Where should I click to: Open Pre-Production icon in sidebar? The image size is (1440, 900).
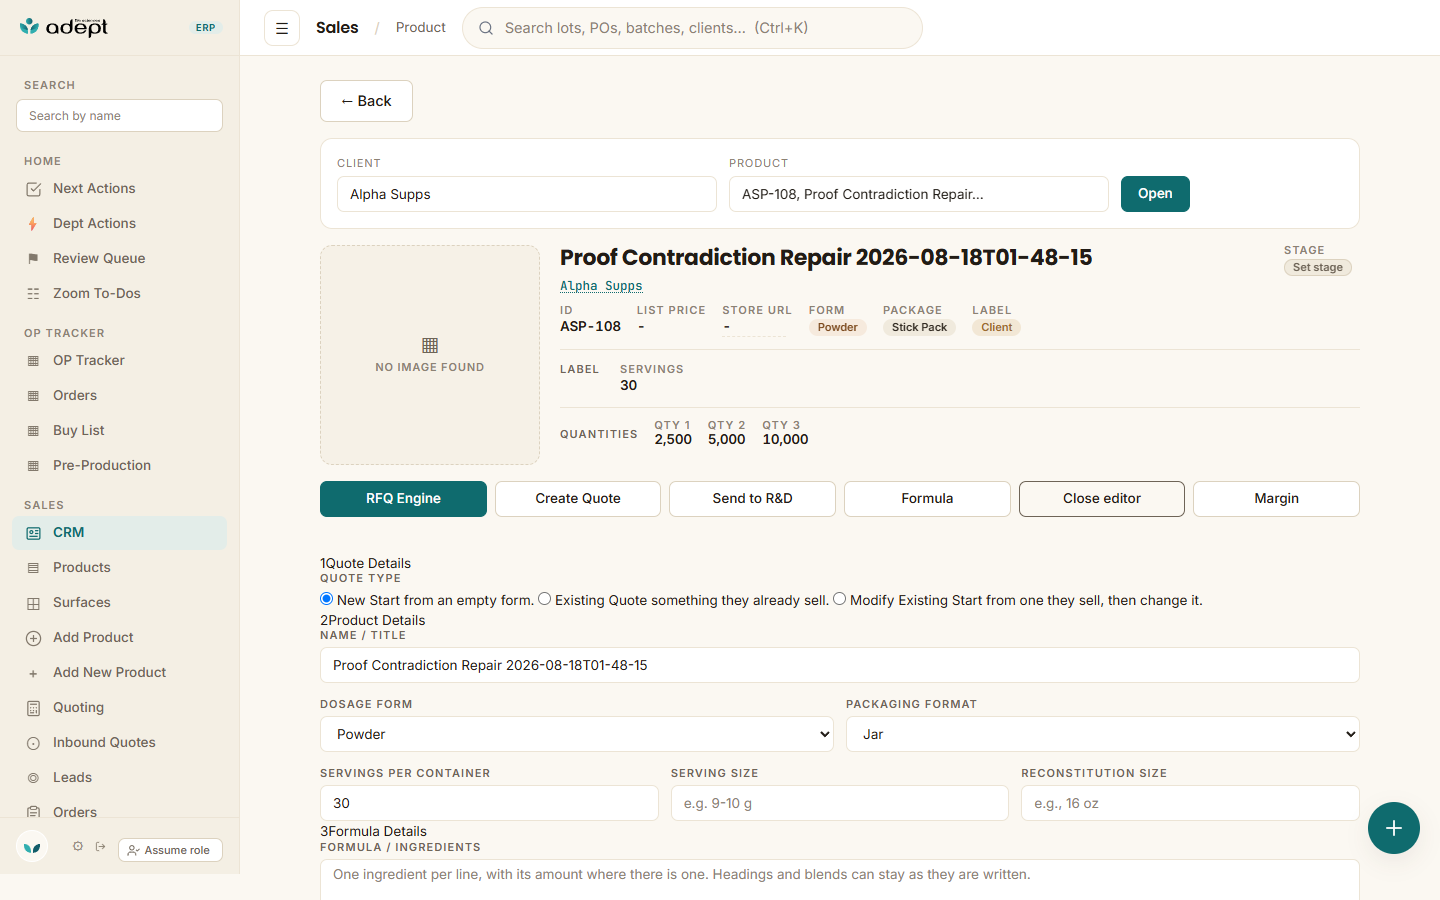33,466
